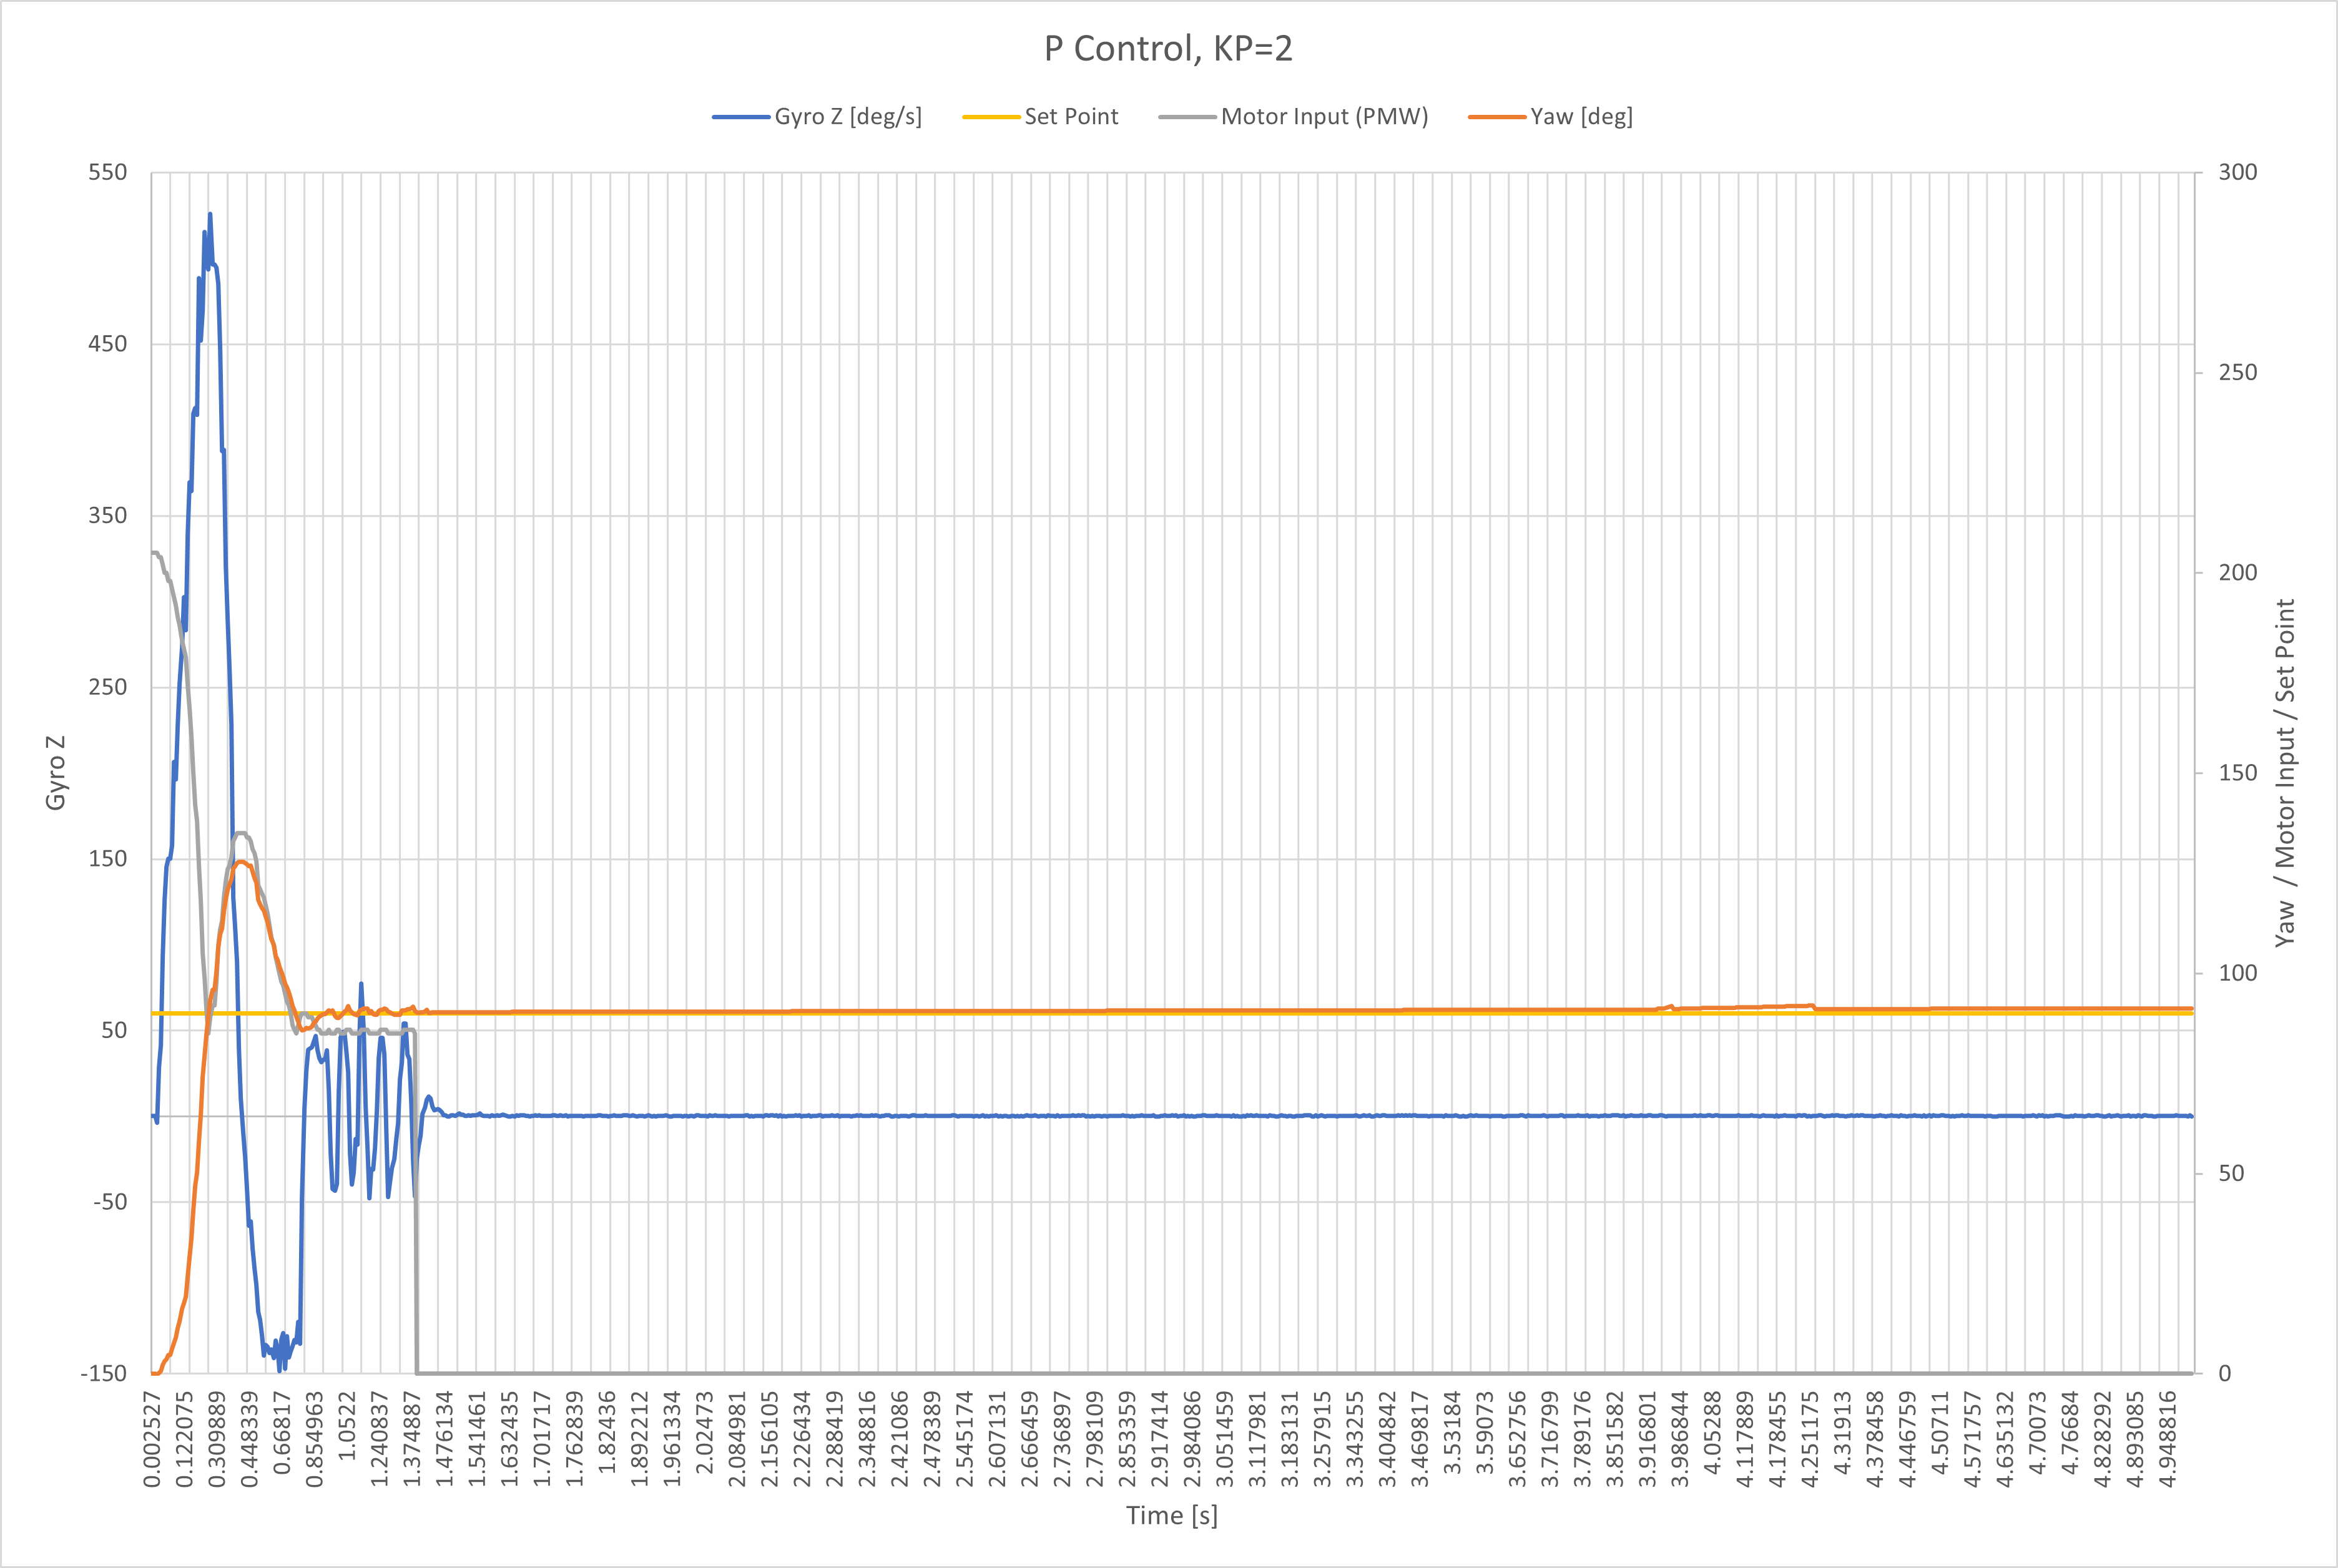Click the 550 tick label on Gyro Z axis
Image resolution: width=2338 pixels, height=1568 pixels.
click(108, 172)
